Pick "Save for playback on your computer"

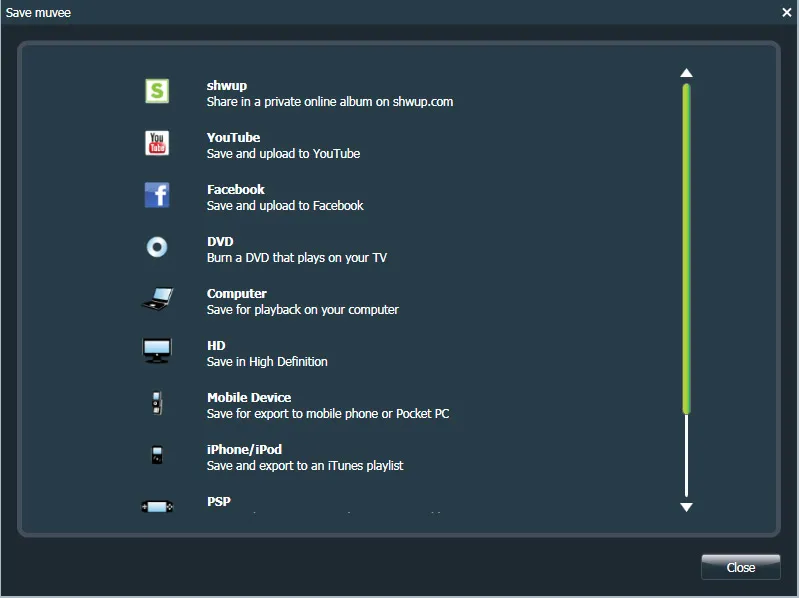[x=303, y=310]
